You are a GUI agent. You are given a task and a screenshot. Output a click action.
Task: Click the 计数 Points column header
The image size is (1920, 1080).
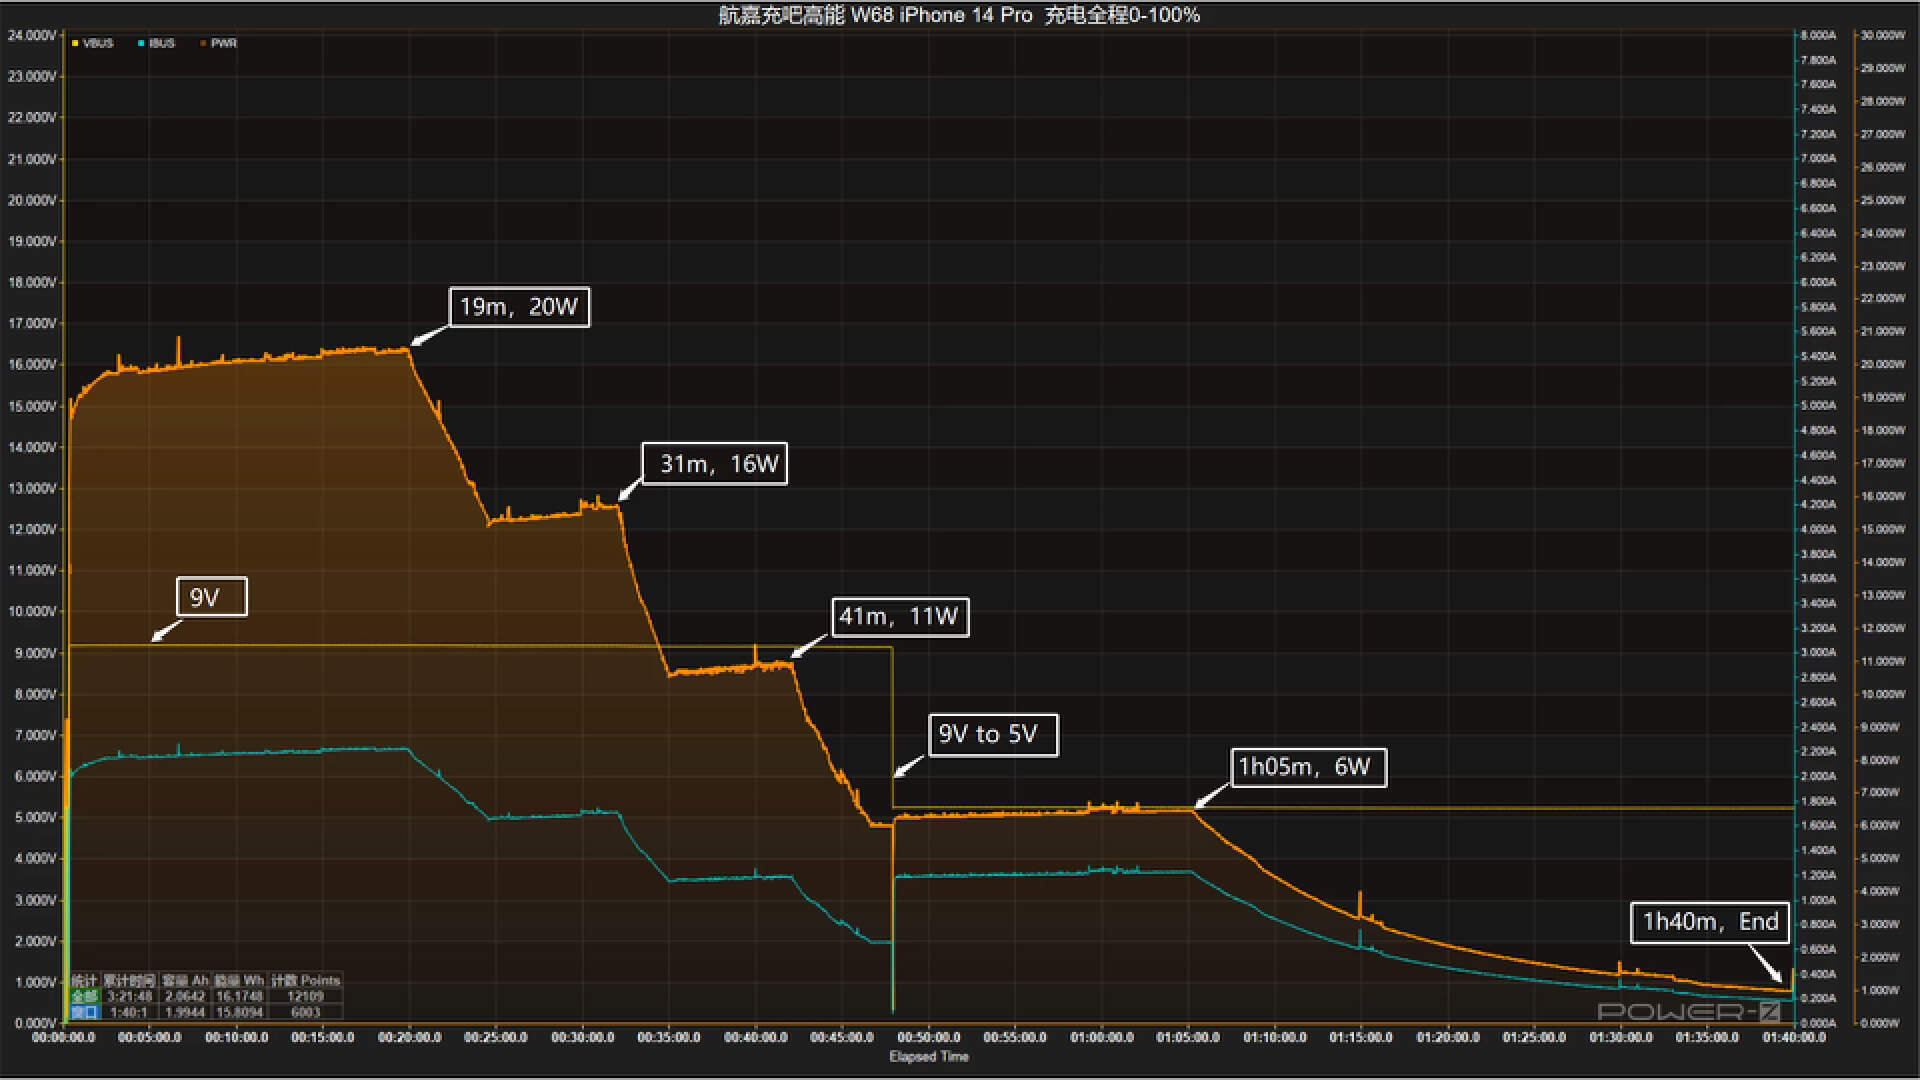[305, 981]
